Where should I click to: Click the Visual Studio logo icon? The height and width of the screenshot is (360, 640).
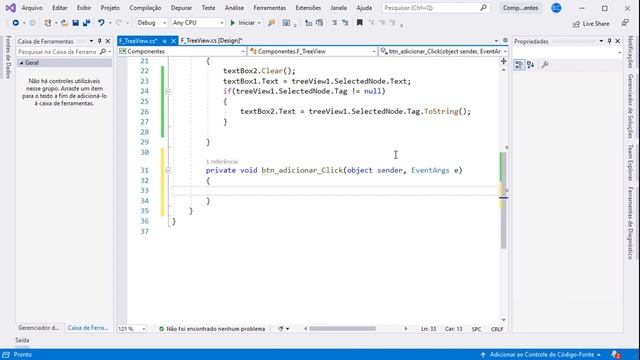11,8
